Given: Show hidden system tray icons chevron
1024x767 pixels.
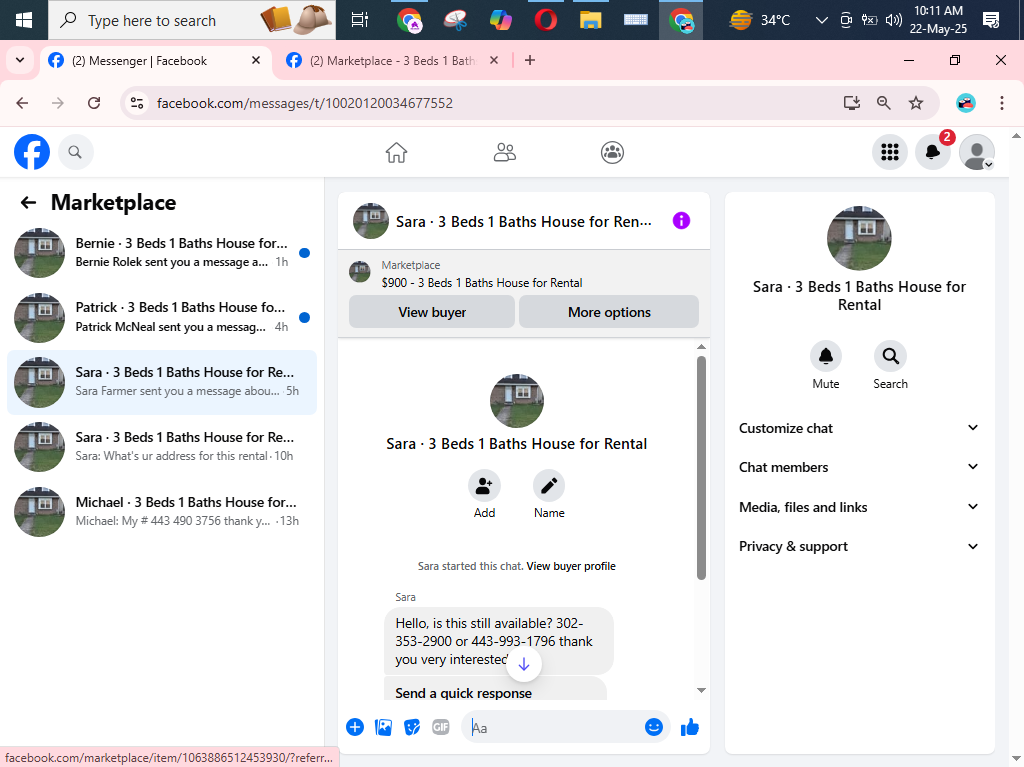Looking at the screenshot, I should (822, 20).
